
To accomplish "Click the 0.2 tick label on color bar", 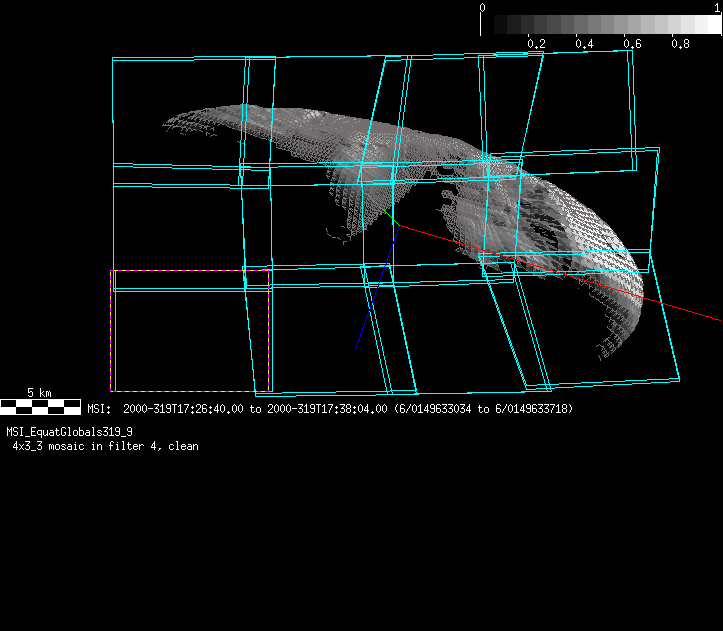I will pos(536,44).
